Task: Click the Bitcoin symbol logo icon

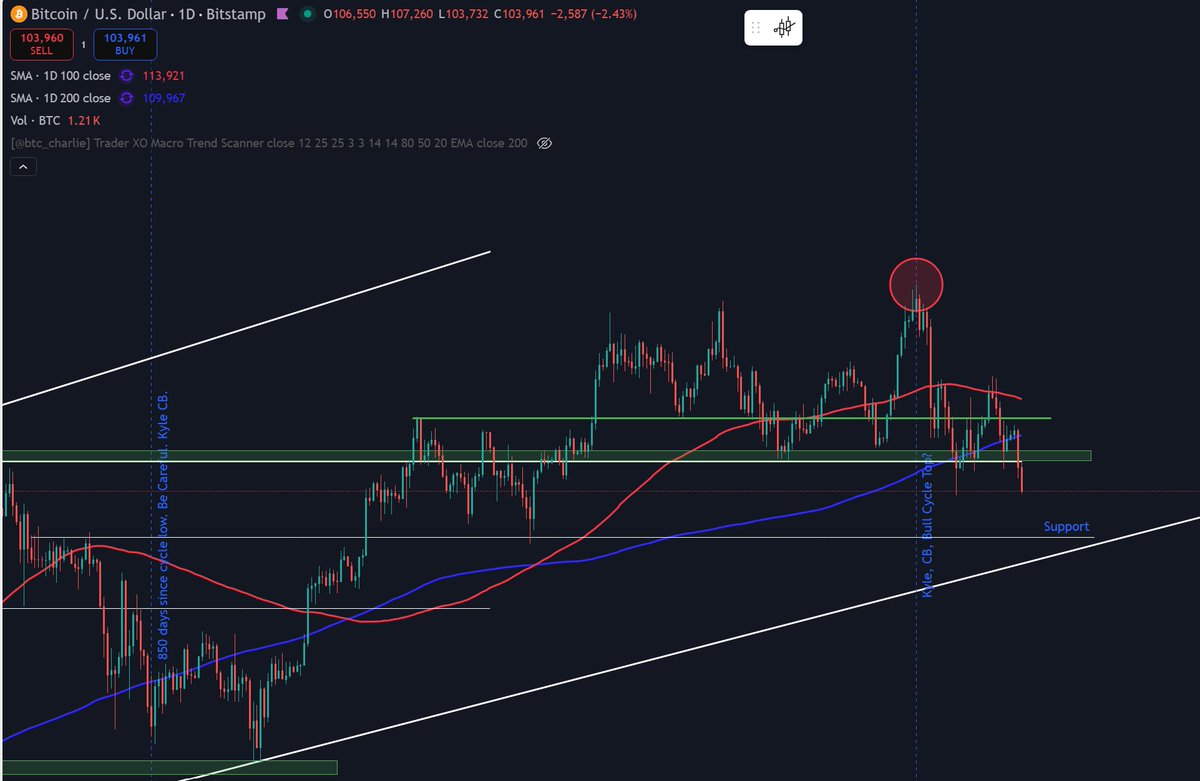Action: 19,15
